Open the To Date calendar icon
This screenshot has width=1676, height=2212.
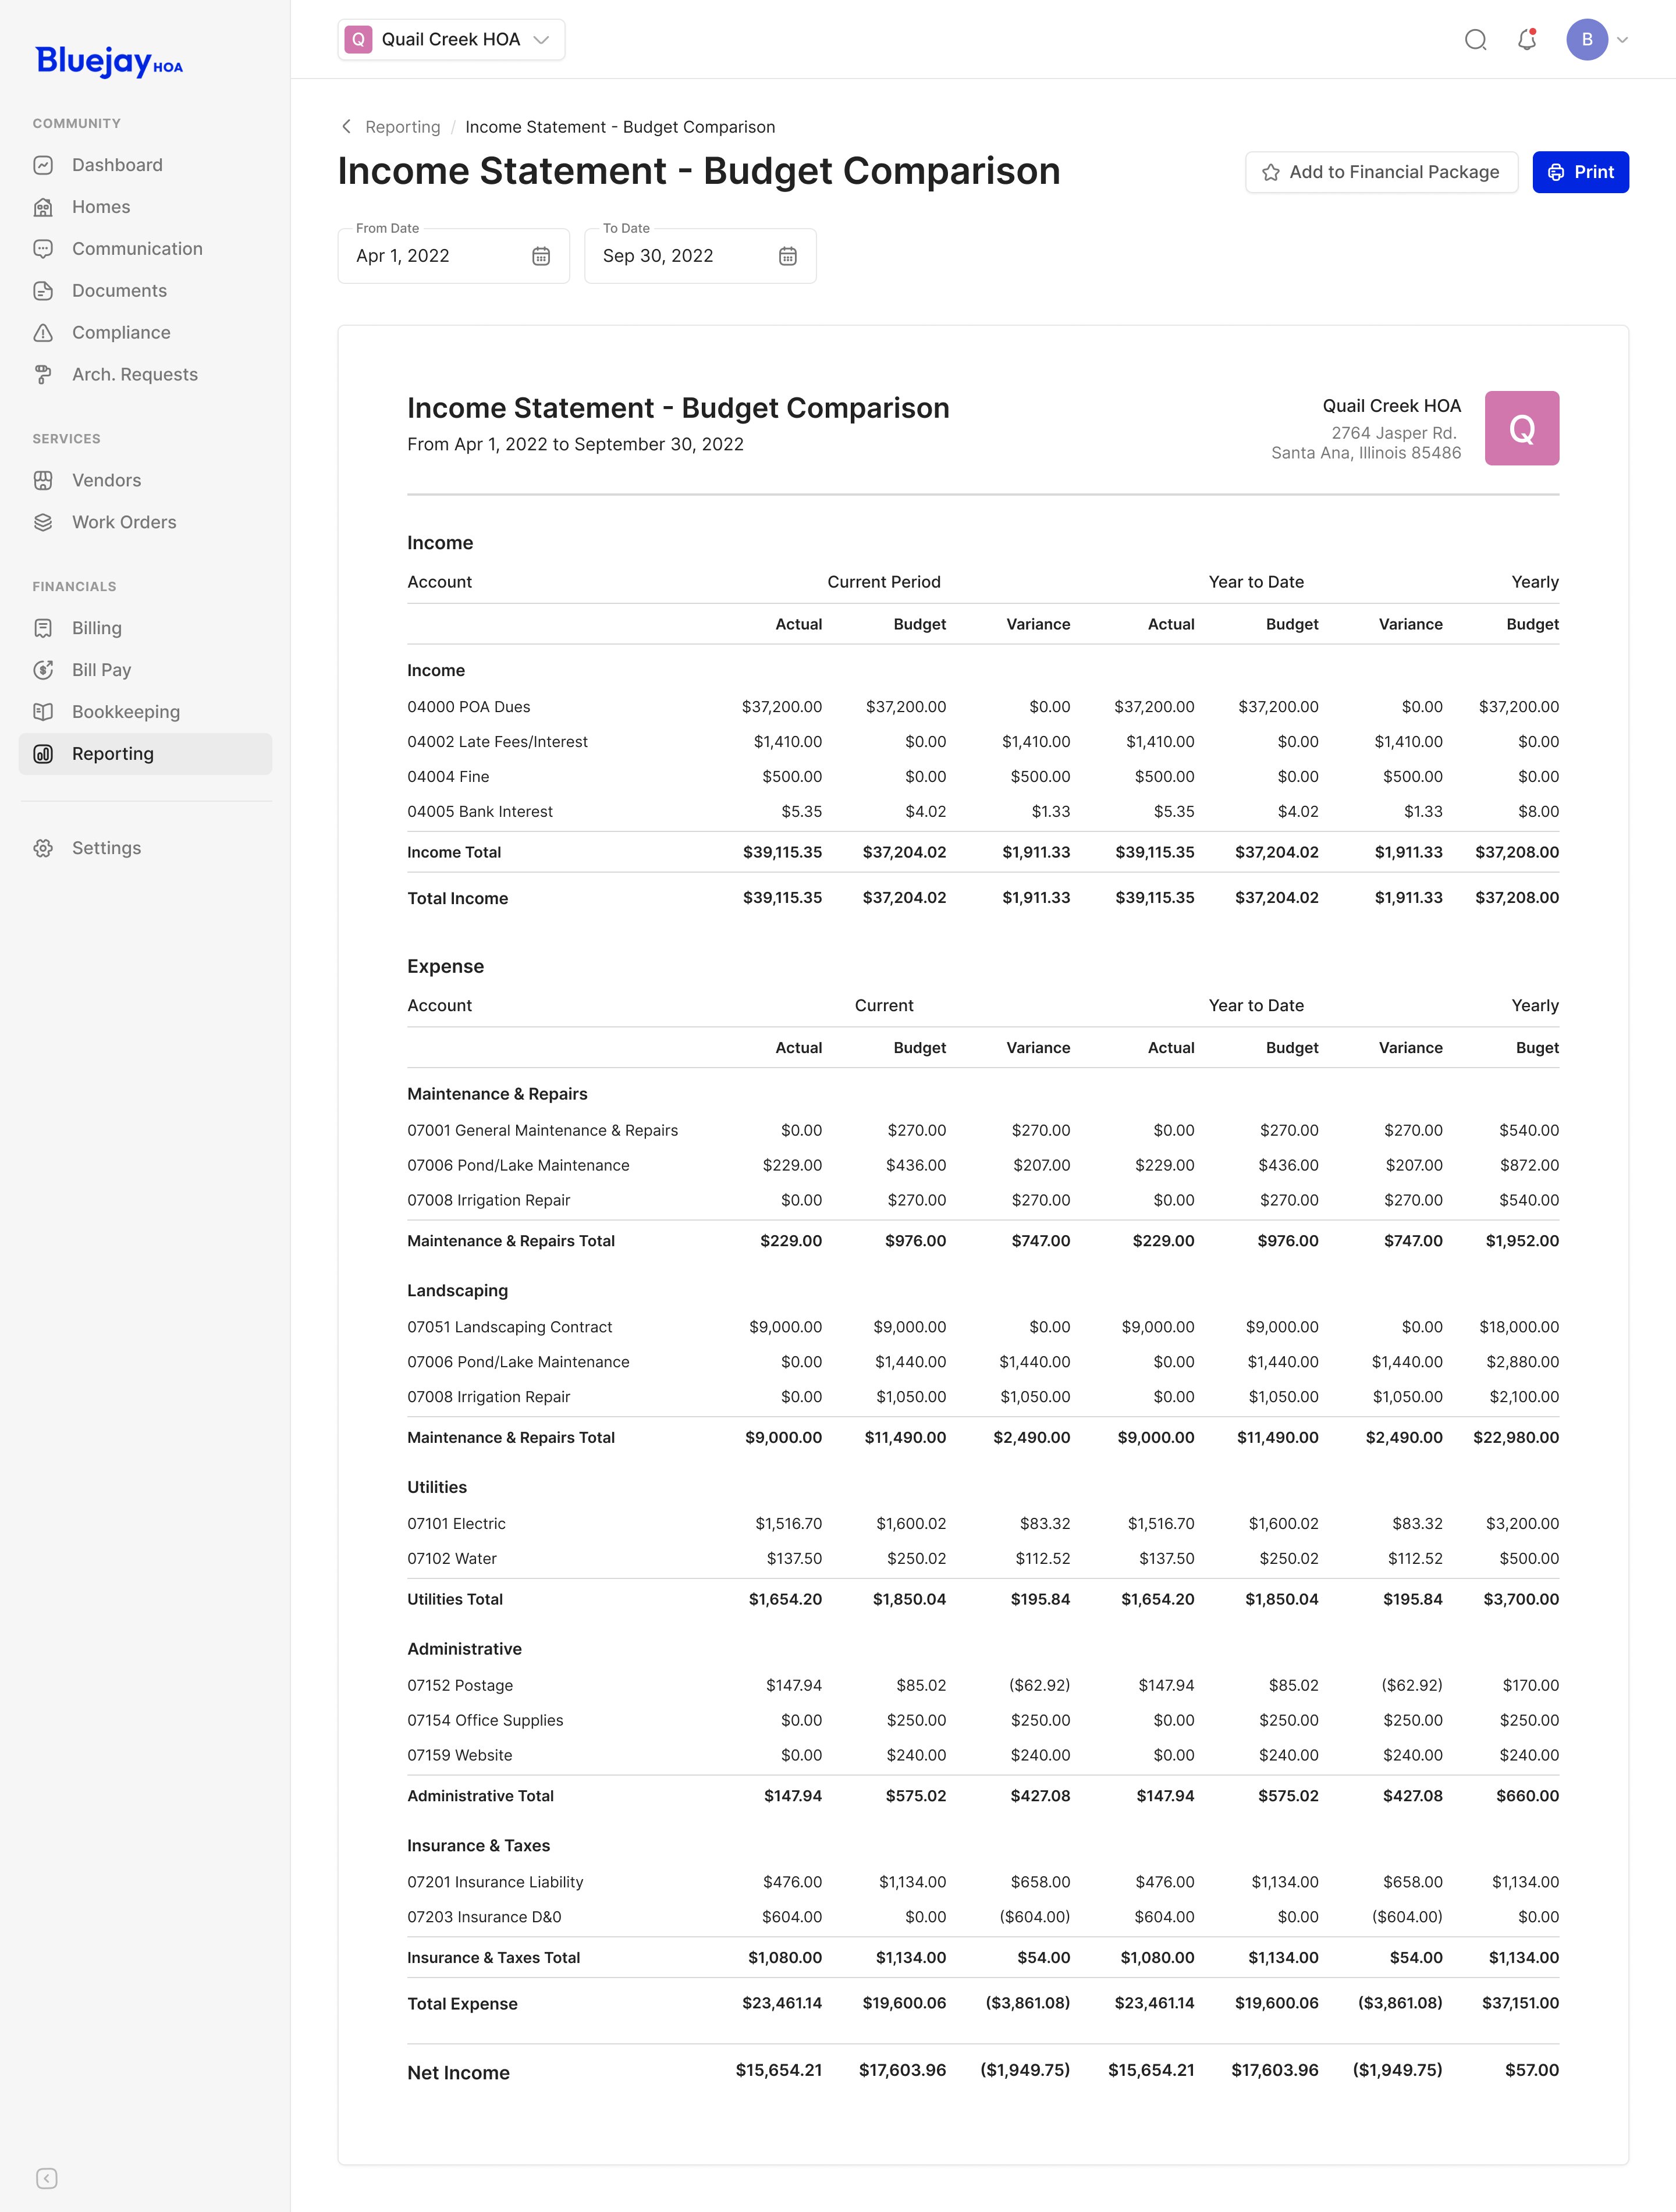click(788, 256)
